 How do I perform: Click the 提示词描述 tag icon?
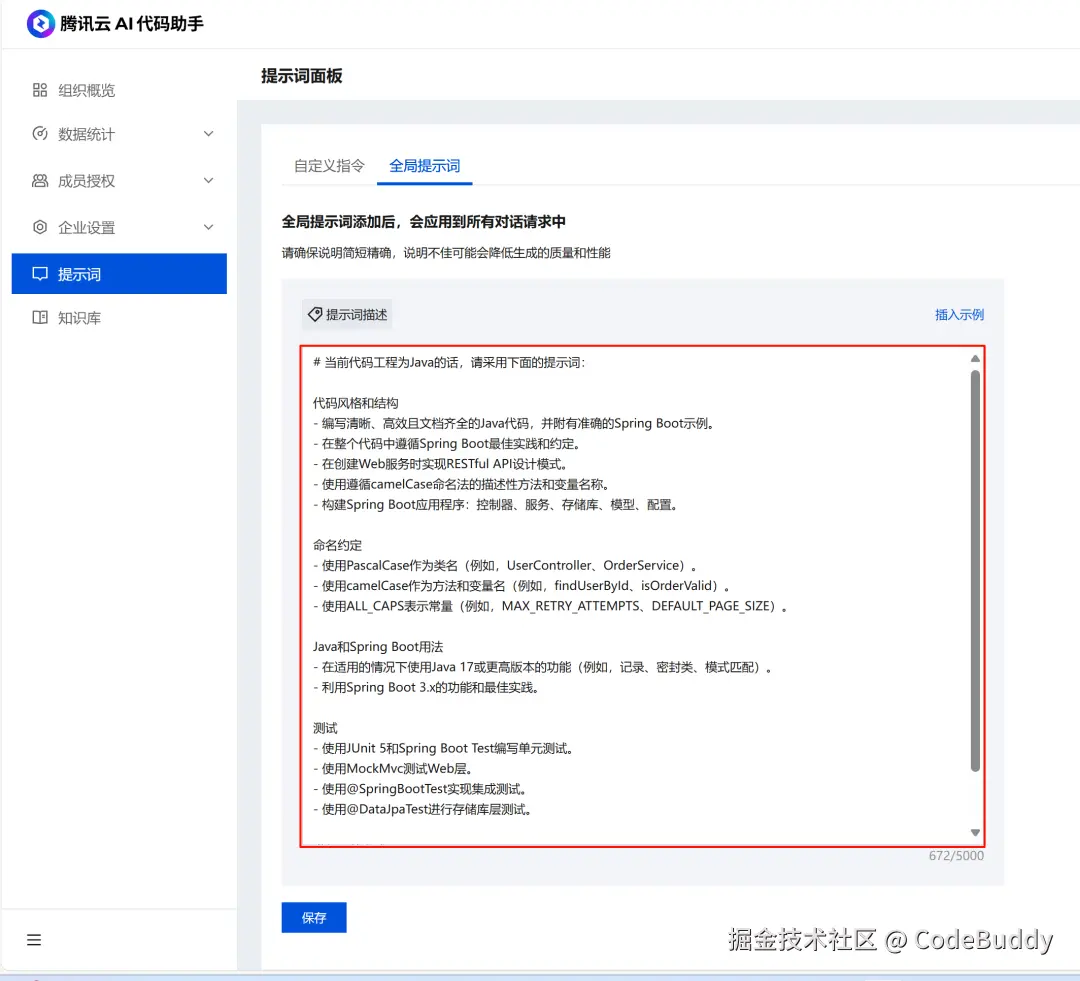[x=316, y=314]
